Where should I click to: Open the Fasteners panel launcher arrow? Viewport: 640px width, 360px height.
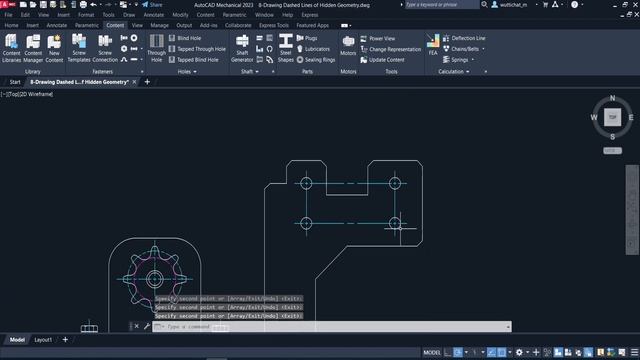142,72
